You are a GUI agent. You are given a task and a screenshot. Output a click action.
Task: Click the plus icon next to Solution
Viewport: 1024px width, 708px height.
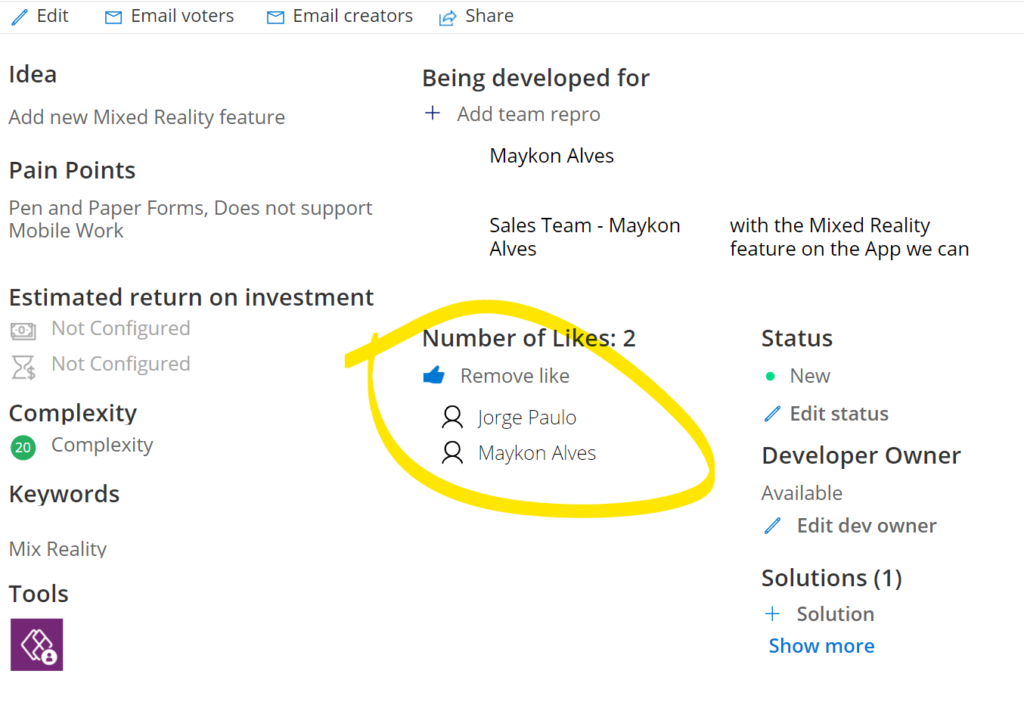(x=772, y=614)
